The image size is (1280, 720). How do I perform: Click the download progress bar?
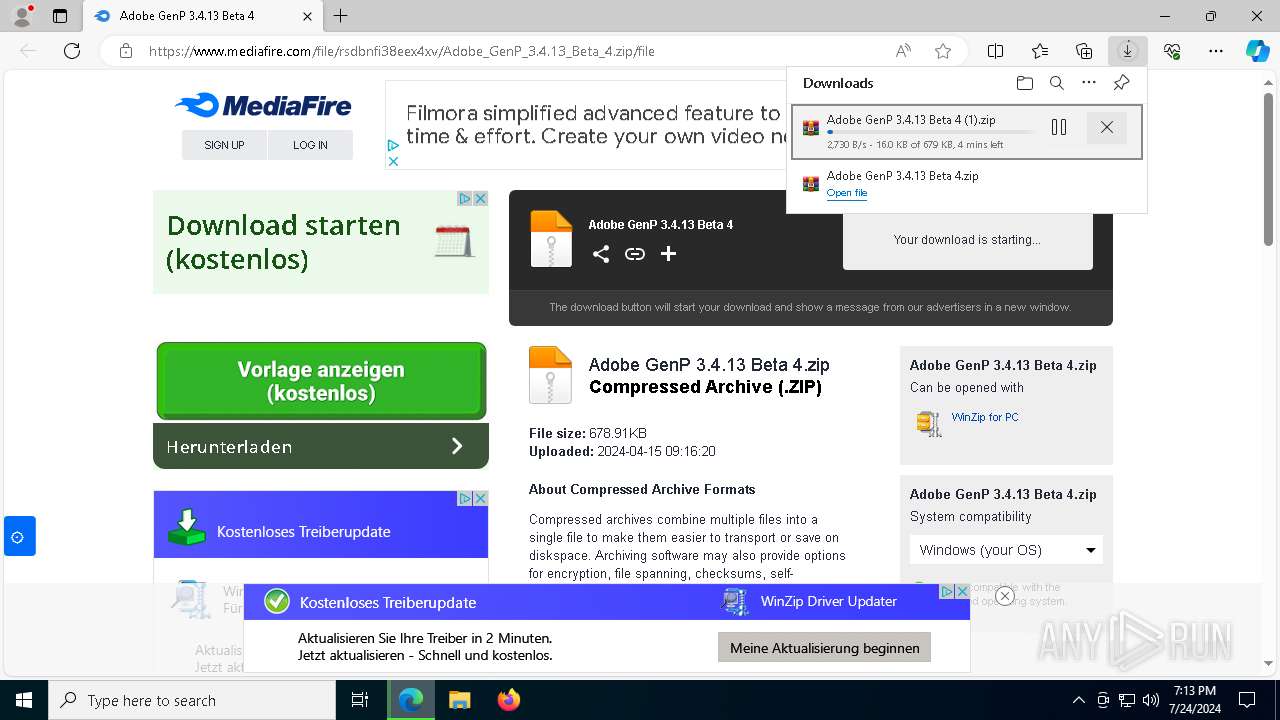click(x=930, y=132)
